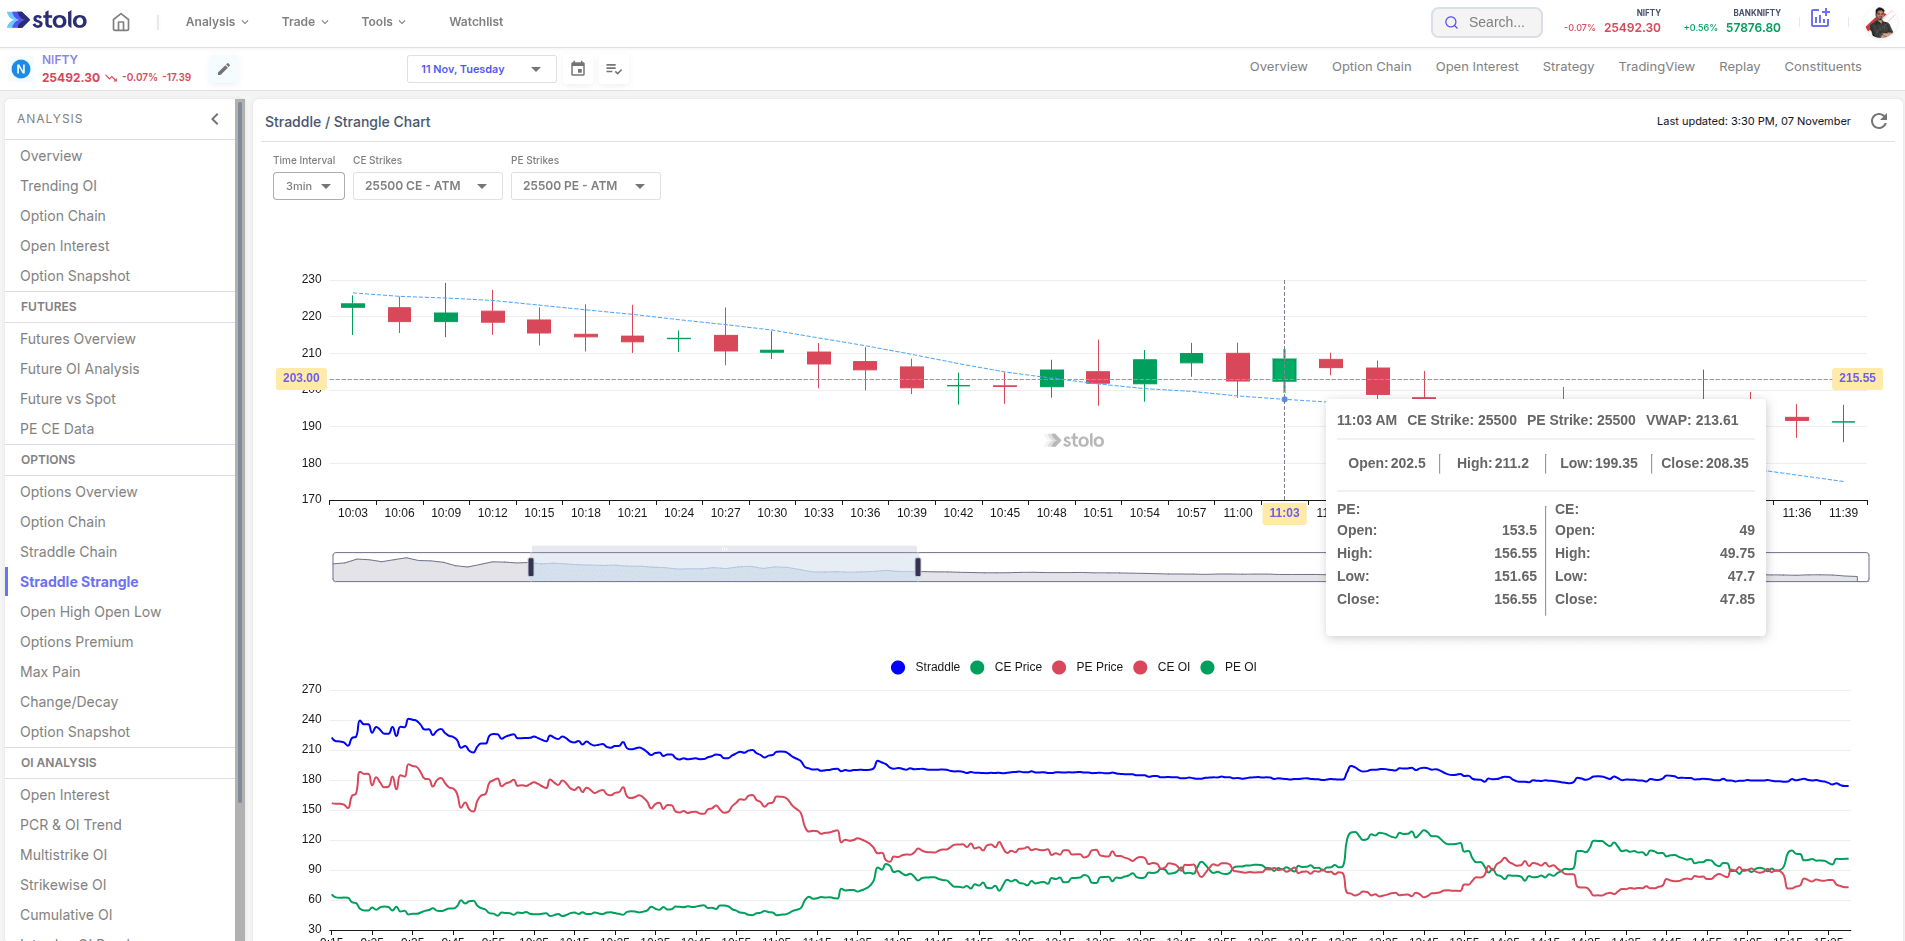Open the add chart icon top right
Image resolution: width=1905 pixels, height=941 pixels.
pos(1820,19)
